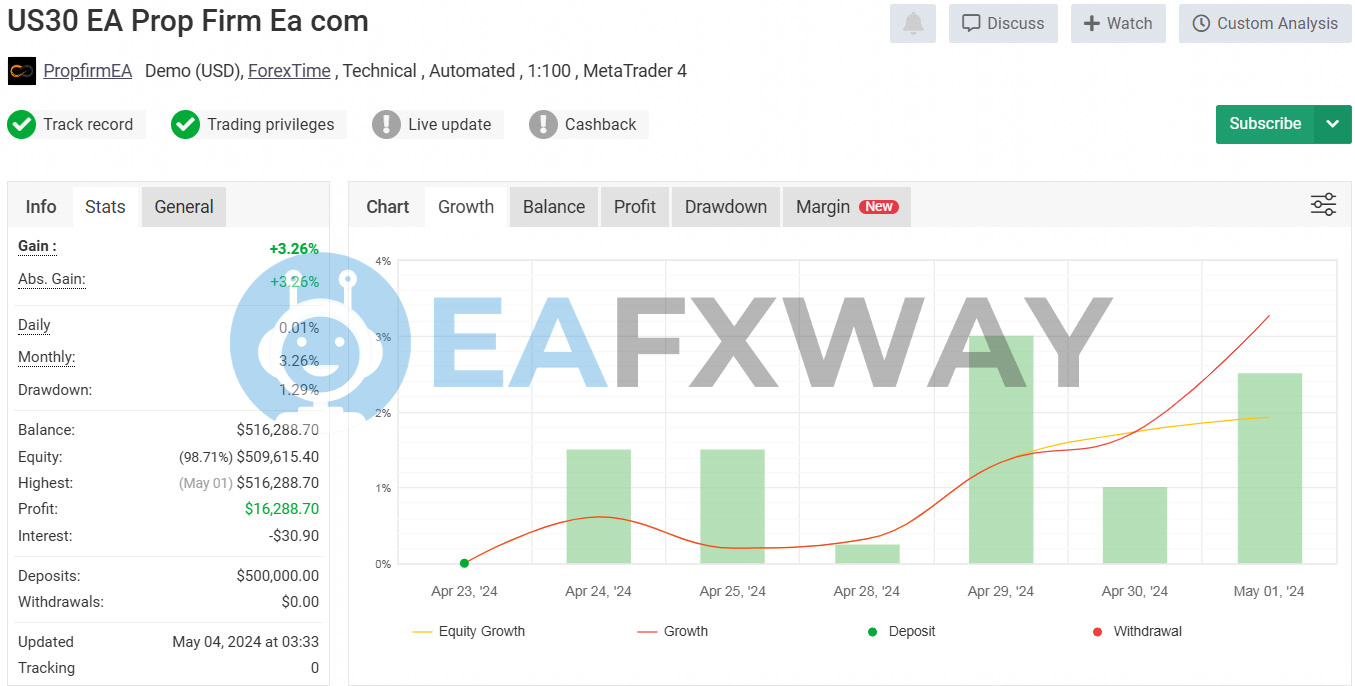Click the Withdrawals value $0.00

click(301, 602)
